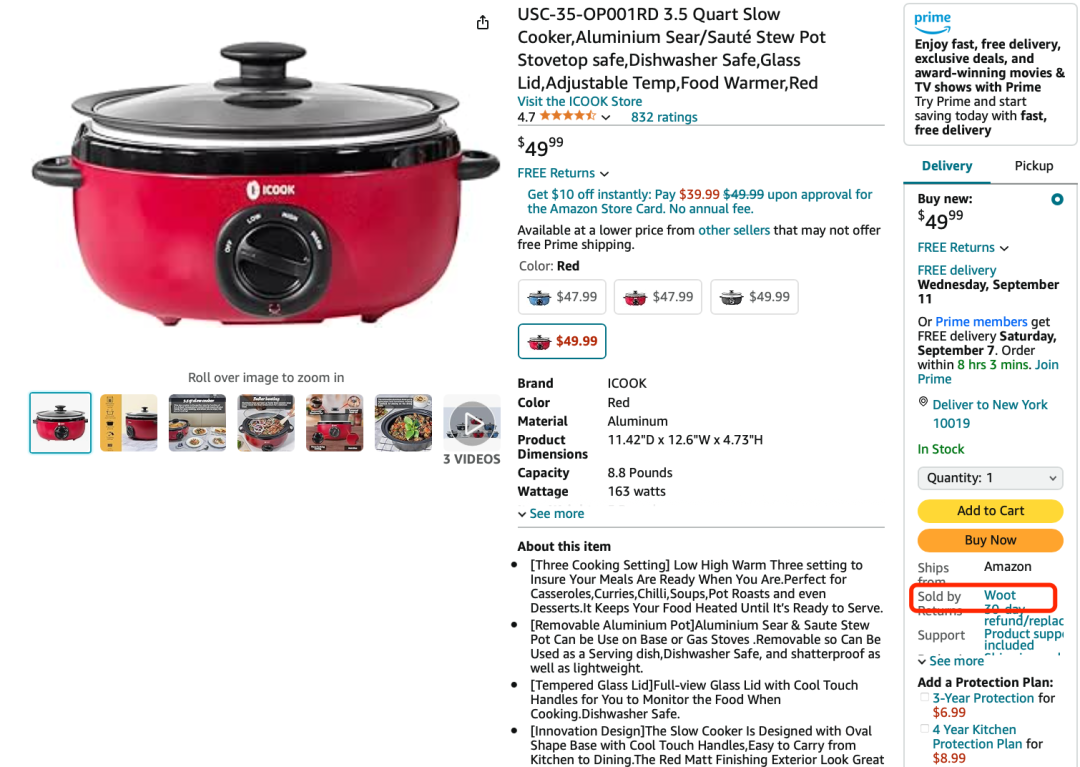Image resolution: width=1080 pixels, height=767 pixels.
Task: Expand FREE Returns under the main price
Action: [563, 174]
